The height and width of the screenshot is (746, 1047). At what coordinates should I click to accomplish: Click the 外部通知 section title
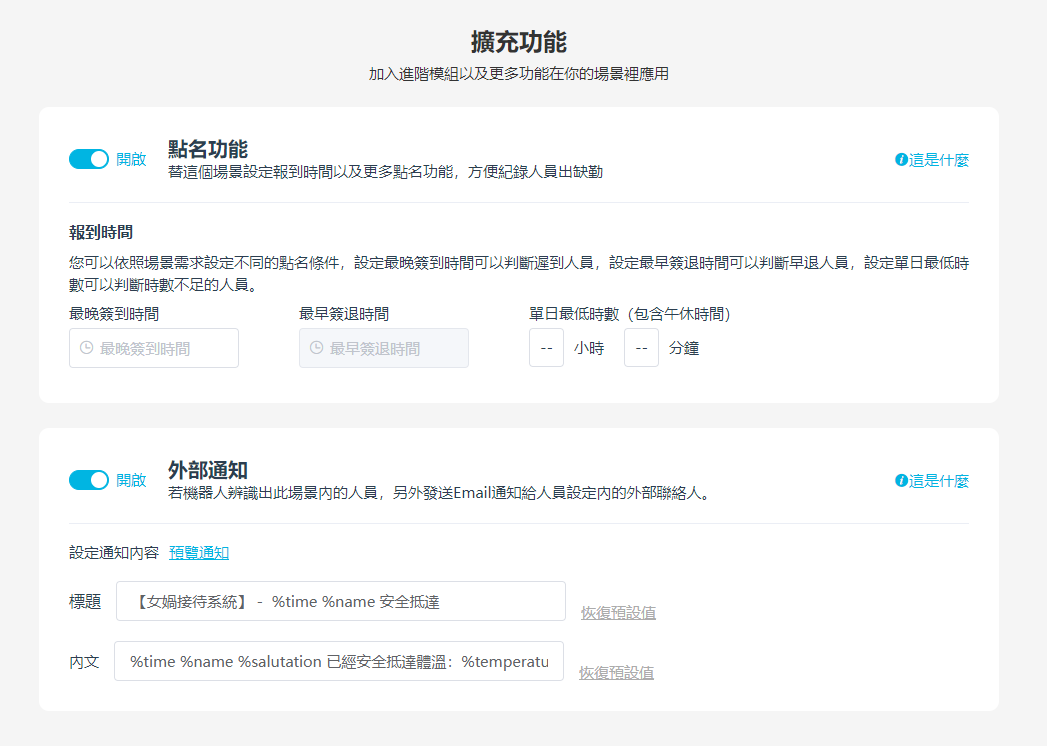coord(208,470)
